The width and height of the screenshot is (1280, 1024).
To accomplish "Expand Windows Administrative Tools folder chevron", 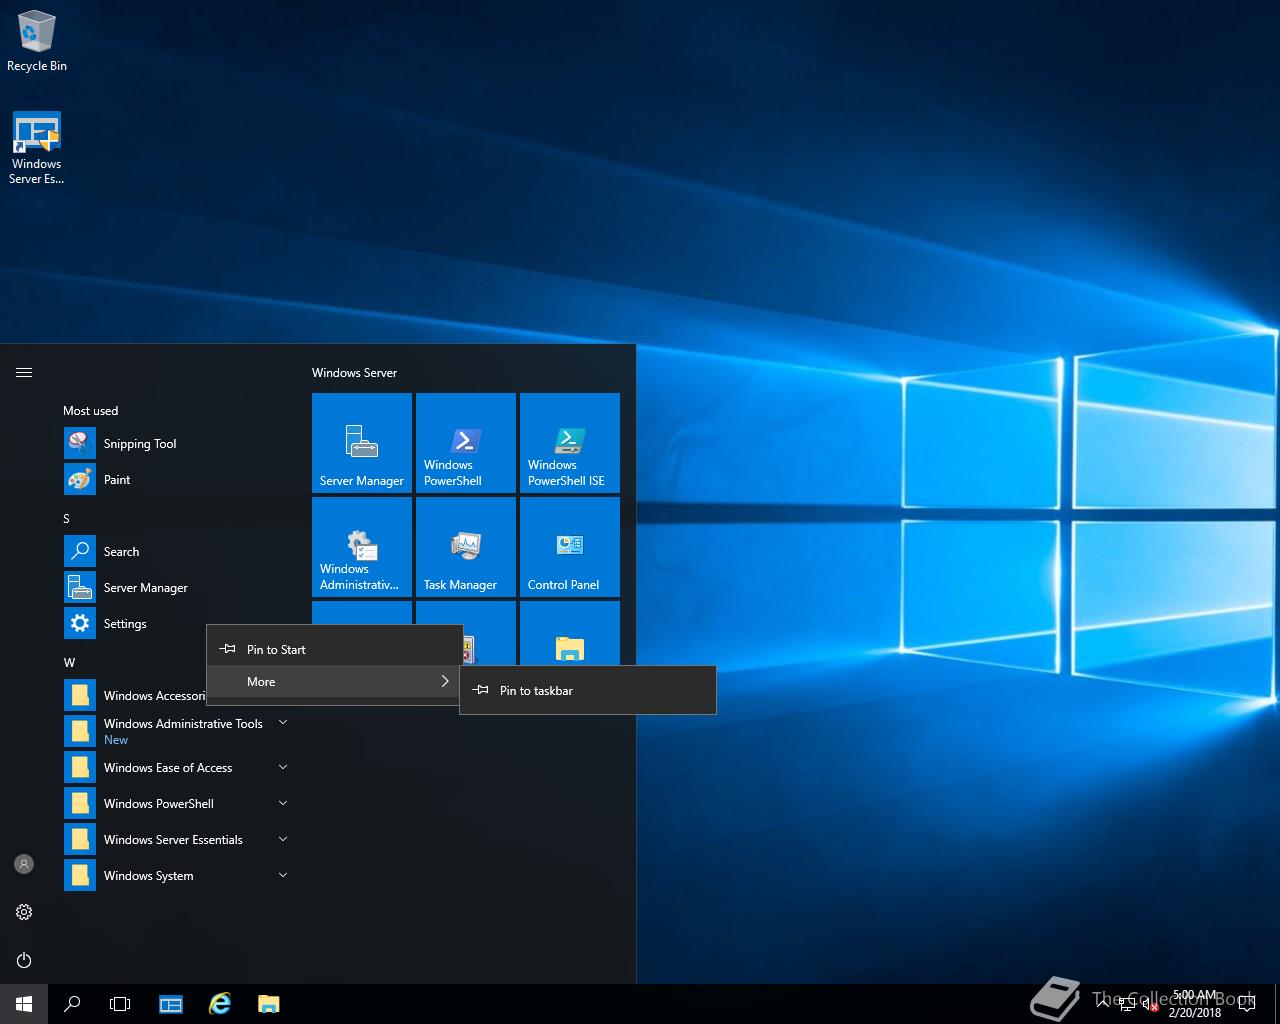I will click(283, 722).
